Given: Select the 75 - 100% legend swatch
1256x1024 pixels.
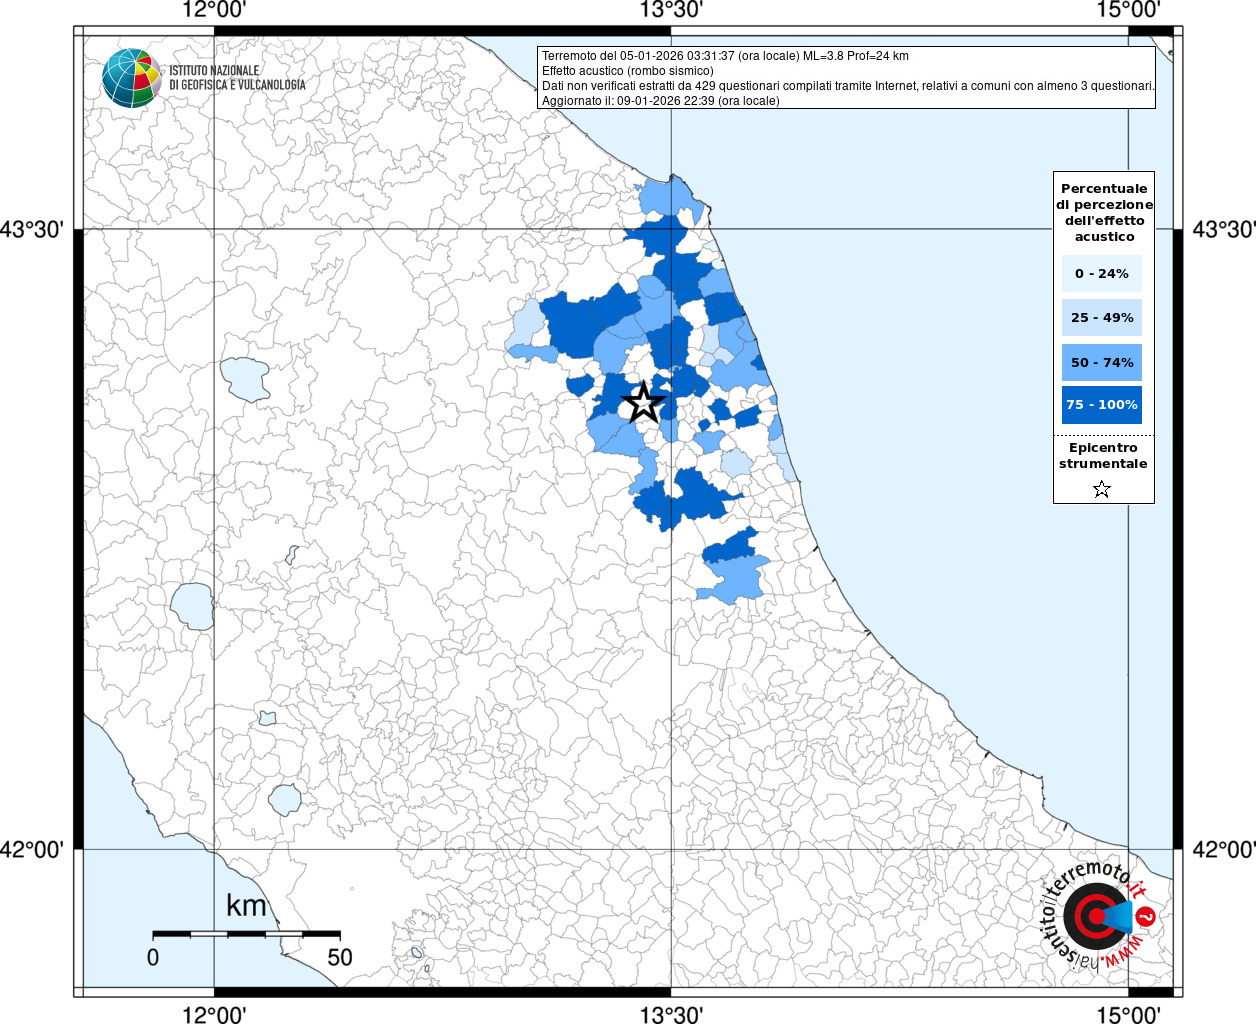Looking at the screenshot, I should tap(1102, 405).
